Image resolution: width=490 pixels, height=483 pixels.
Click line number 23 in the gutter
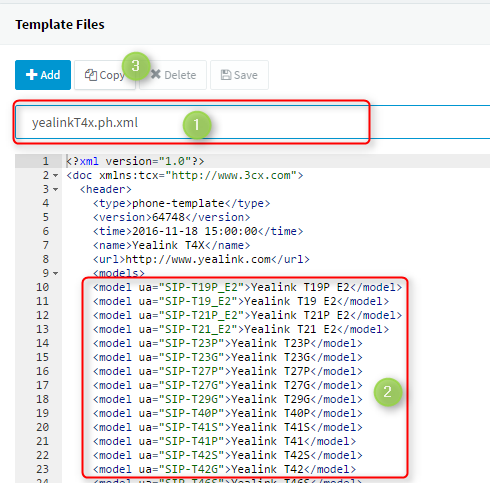(x=42, y=469)
